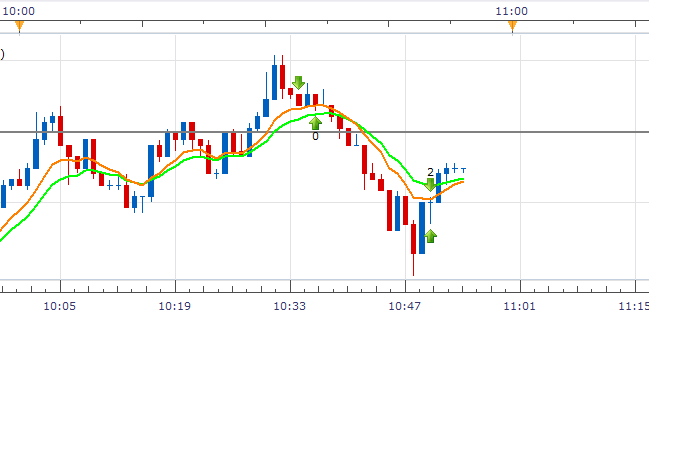675x450 pixels.
Task: Click the 10:33 time axis label
Action: (x=289, y=306)
